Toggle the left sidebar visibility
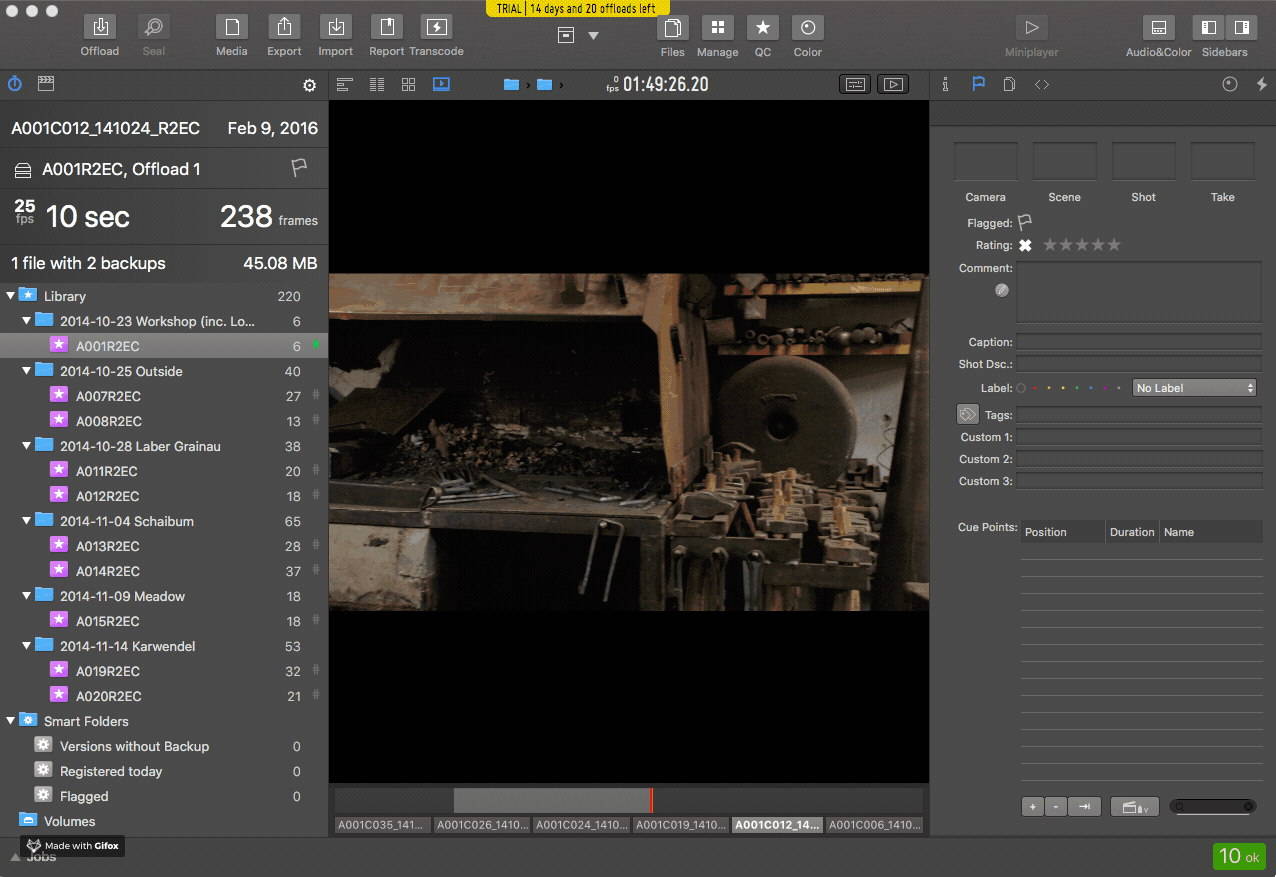The height and width of the screenshot is (877, 1276). point(1209,28)
